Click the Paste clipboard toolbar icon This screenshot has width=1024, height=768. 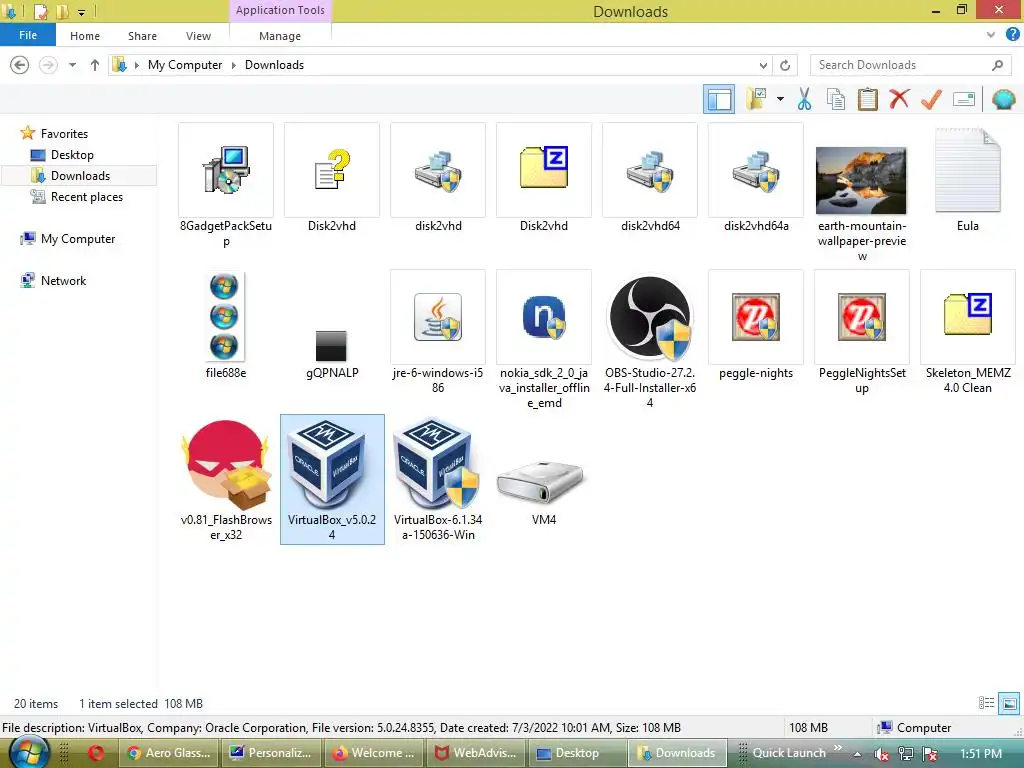pos(867,99)
